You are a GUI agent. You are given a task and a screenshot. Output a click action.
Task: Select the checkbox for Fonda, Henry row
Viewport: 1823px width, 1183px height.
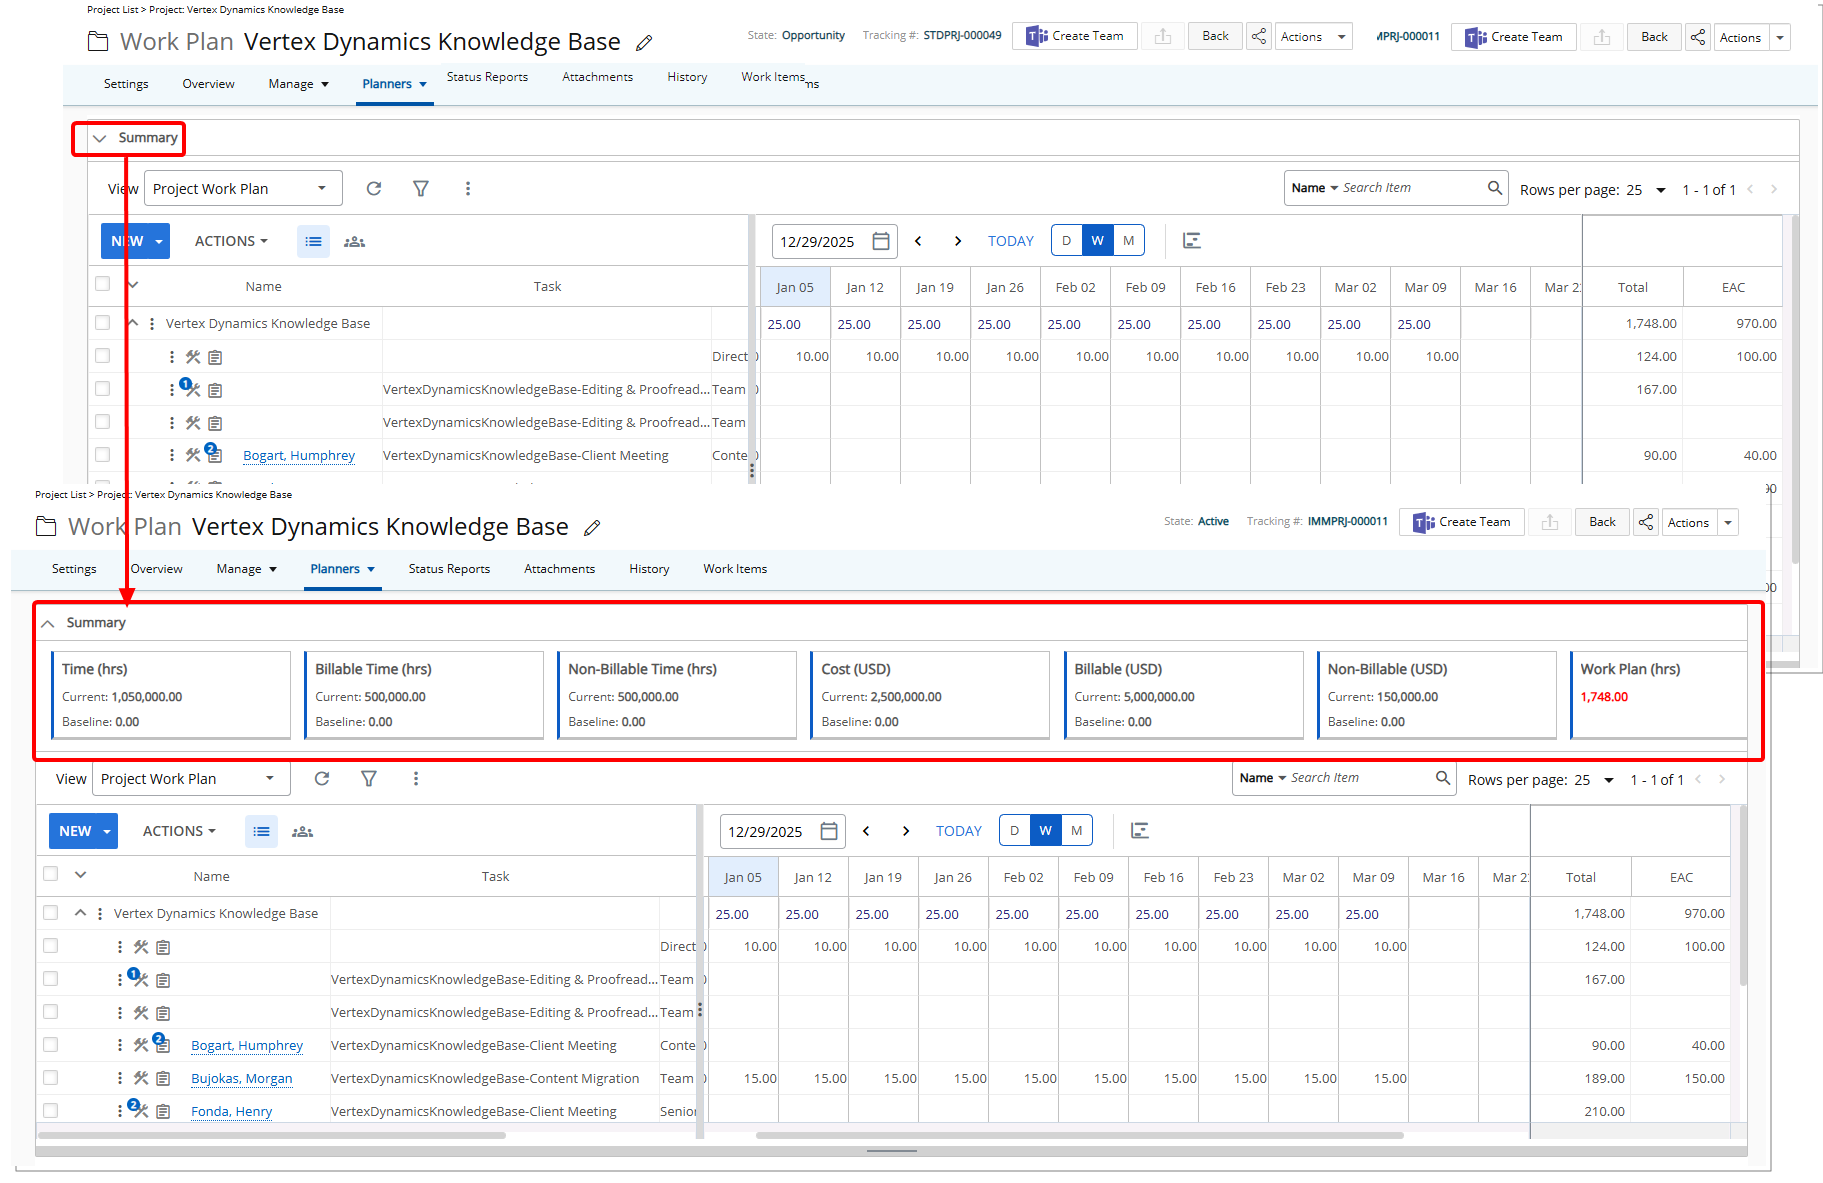coord(51,1111)
